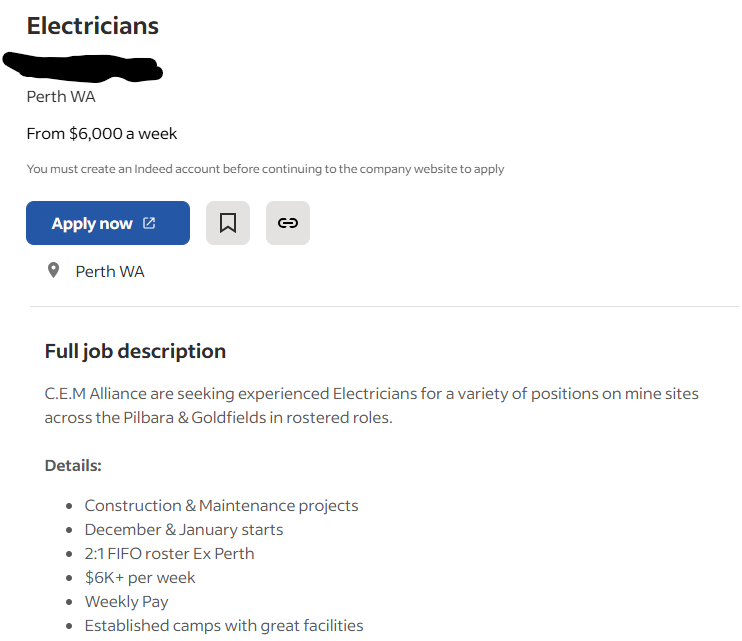Screen dimensions: 742x641
Task: Click the Full job description heading
Action: pyautogui.click(x=135, y=351)
